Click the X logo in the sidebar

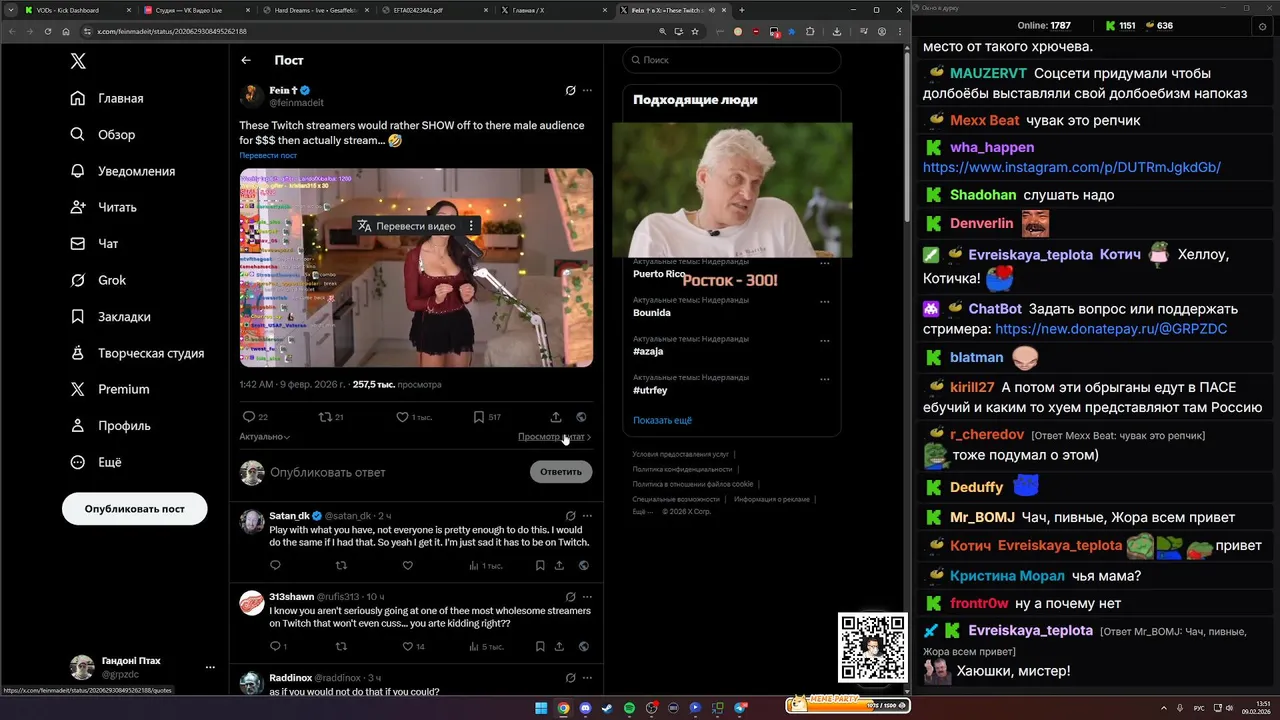(x=78, y=61)
